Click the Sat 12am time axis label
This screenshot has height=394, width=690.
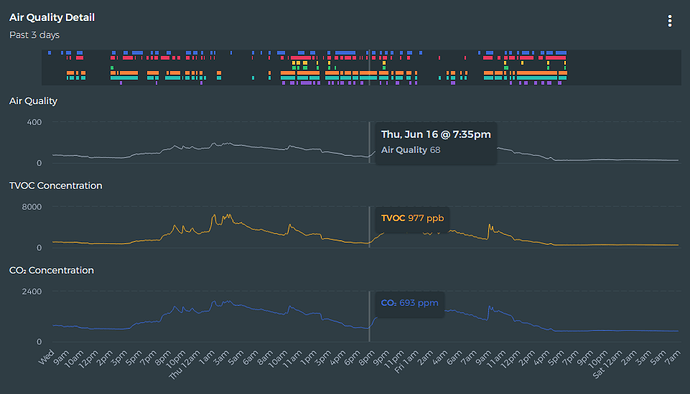click(608, 364)
